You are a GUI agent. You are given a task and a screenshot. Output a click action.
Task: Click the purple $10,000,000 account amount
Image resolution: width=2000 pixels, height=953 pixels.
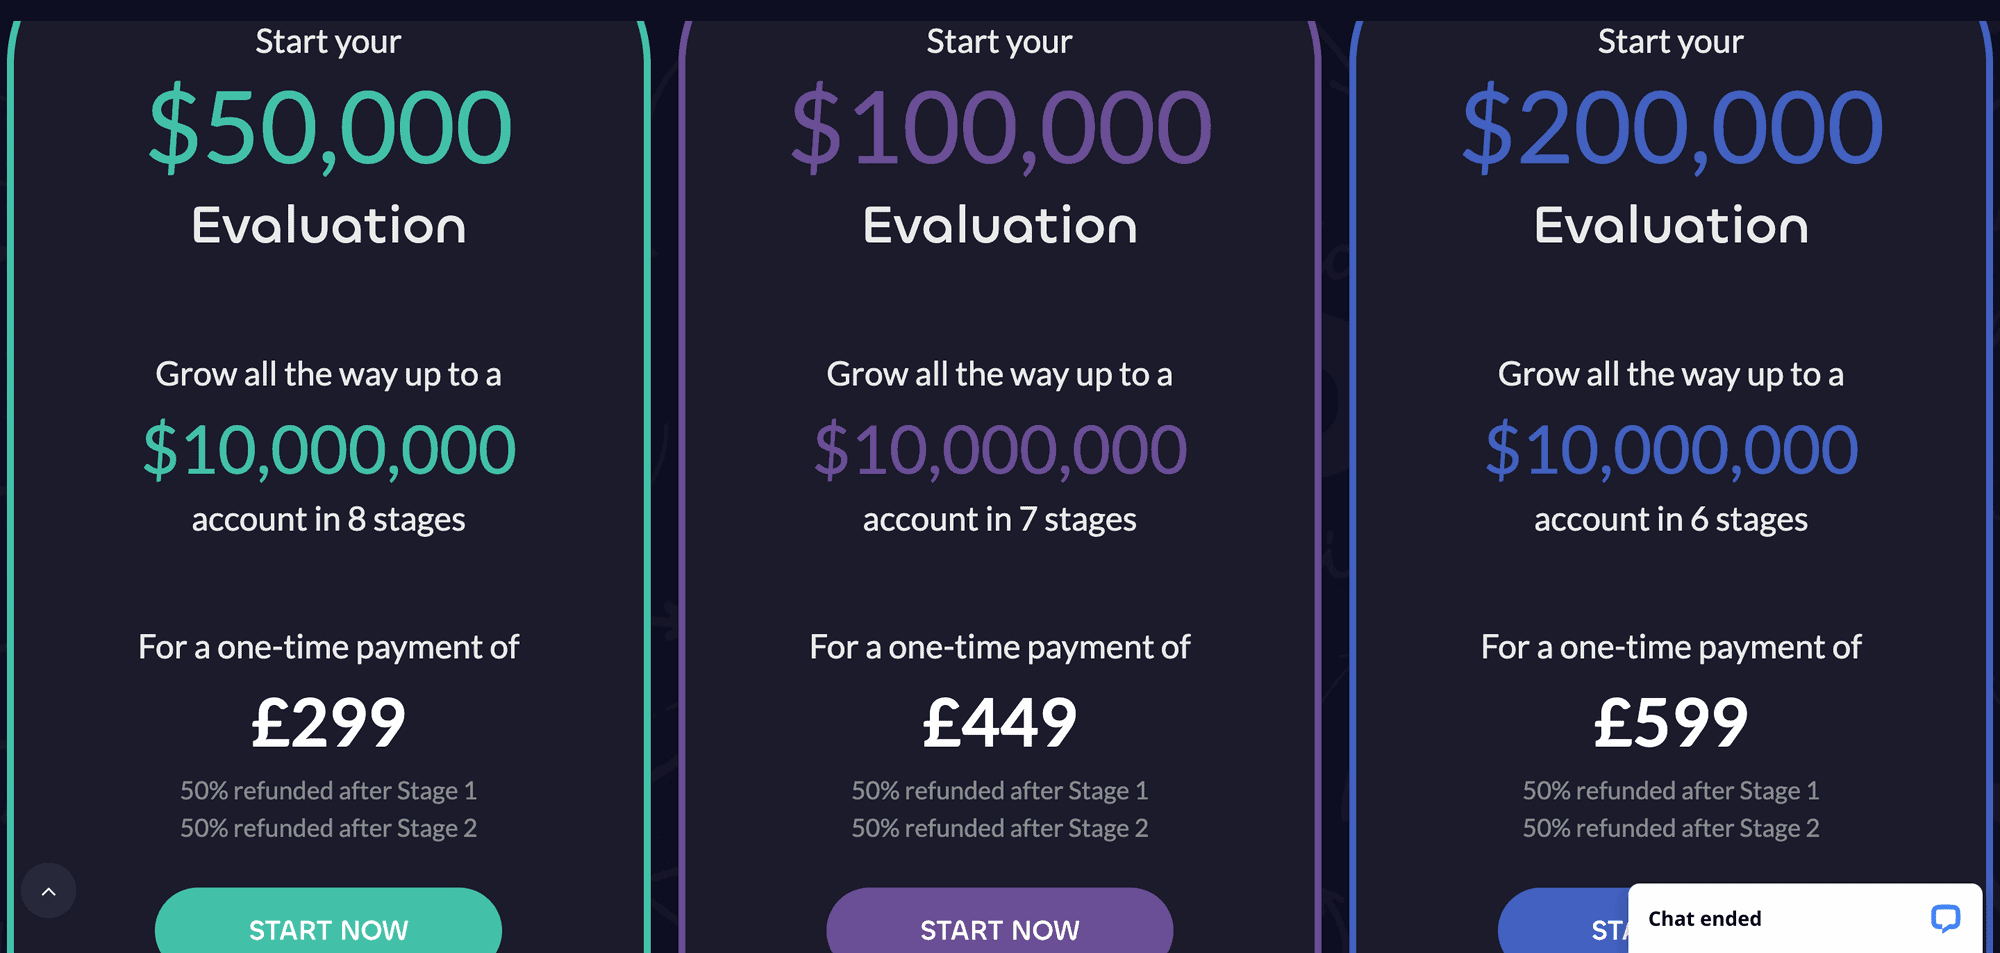coord(1000,450)
